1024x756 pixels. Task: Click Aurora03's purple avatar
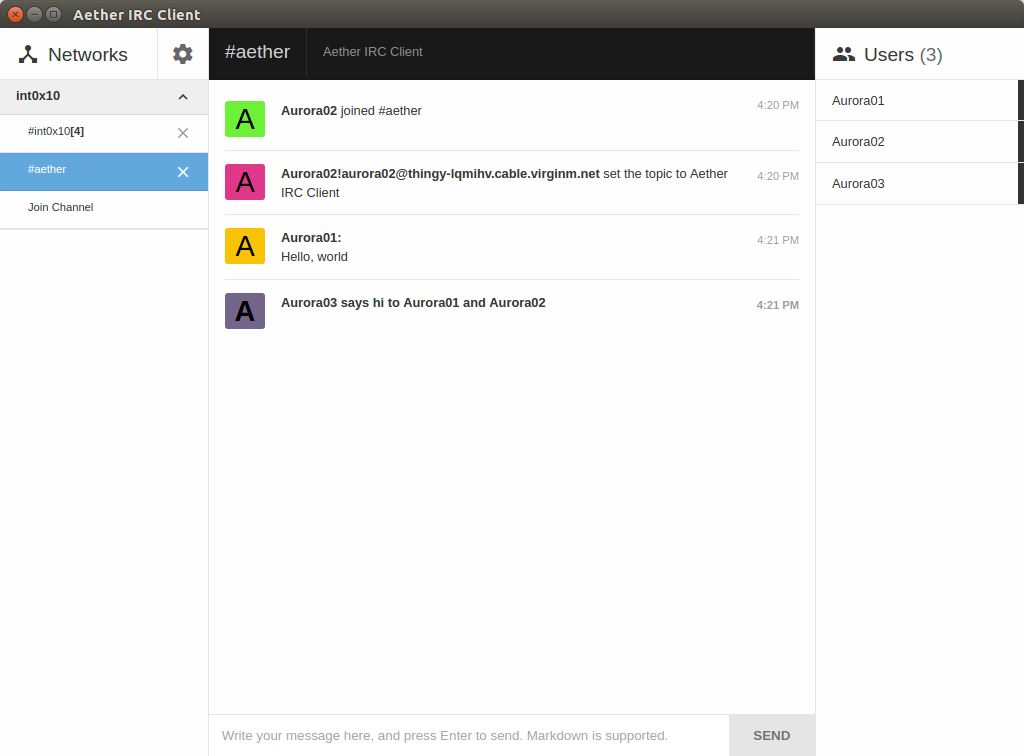(244, 310)
